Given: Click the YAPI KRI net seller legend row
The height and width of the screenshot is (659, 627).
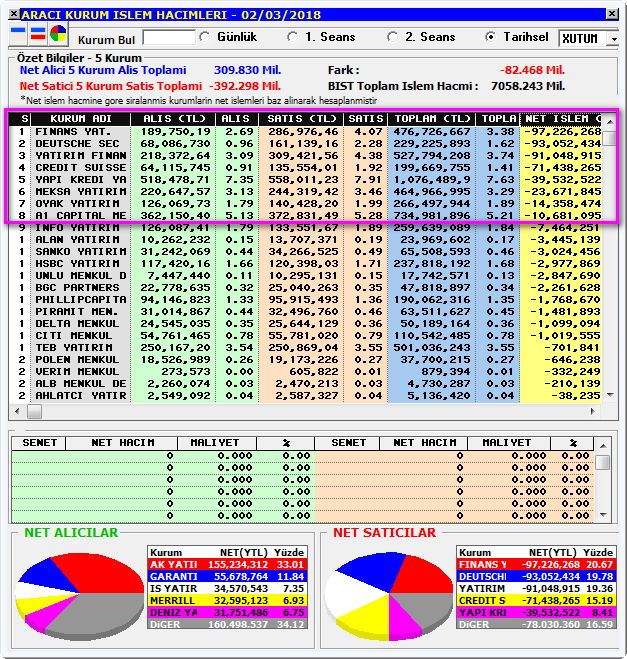Looking at the screenshot, I should 536,613.
